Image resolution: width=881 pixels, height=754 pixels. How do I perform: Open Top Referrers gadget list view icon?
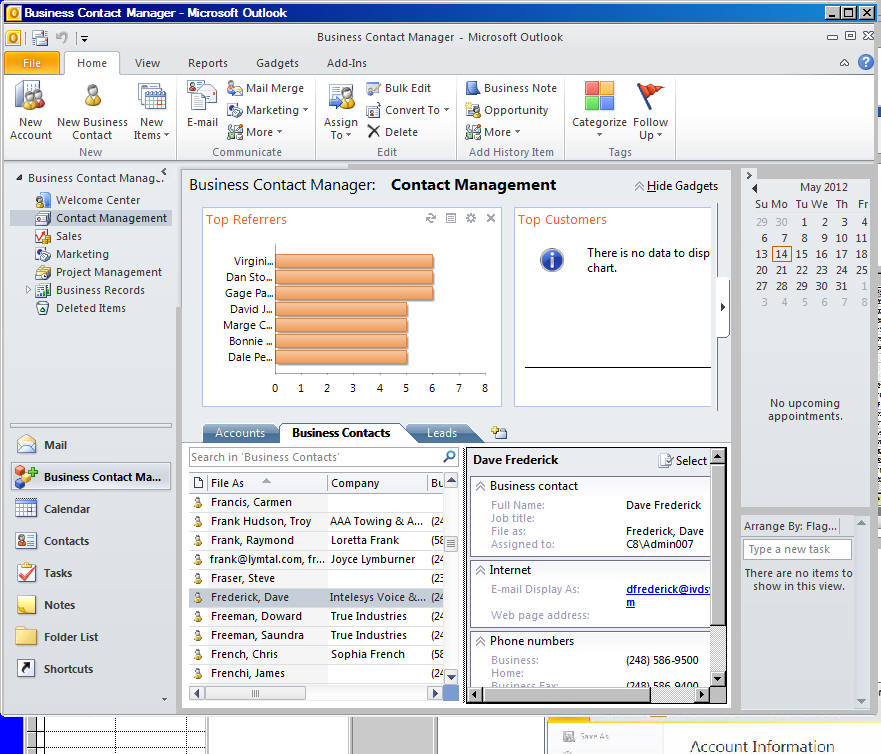pos(451,218)
